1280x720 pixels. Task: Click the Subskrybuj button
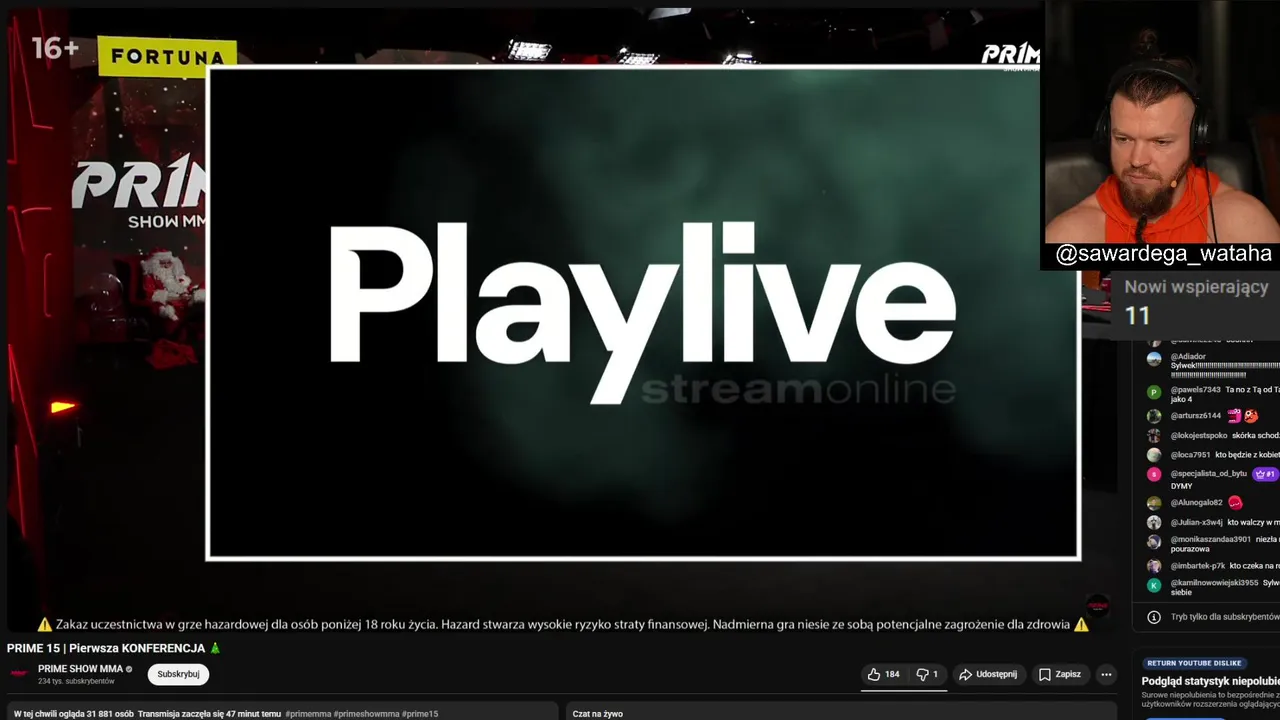178,674
